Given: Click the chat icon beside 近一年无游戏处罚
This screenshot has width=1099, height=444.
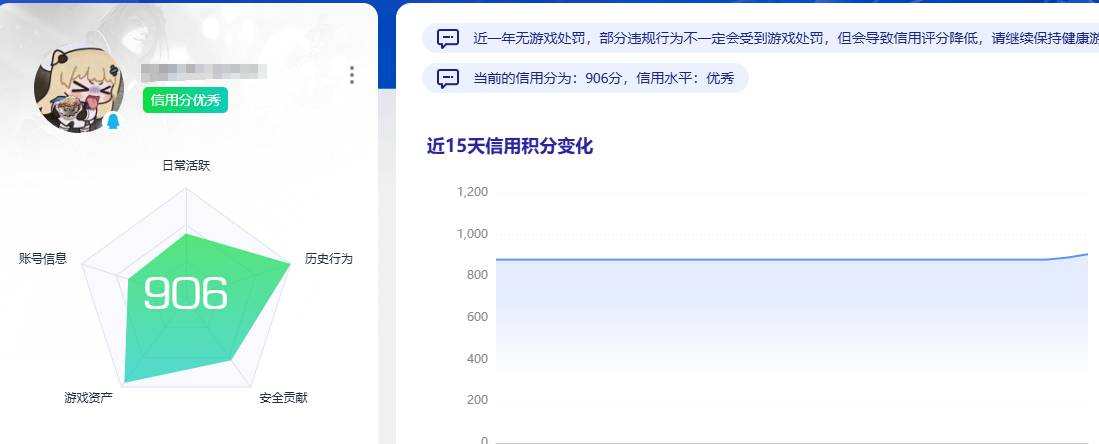Looking at the screenshot, I should pos(448,39).
